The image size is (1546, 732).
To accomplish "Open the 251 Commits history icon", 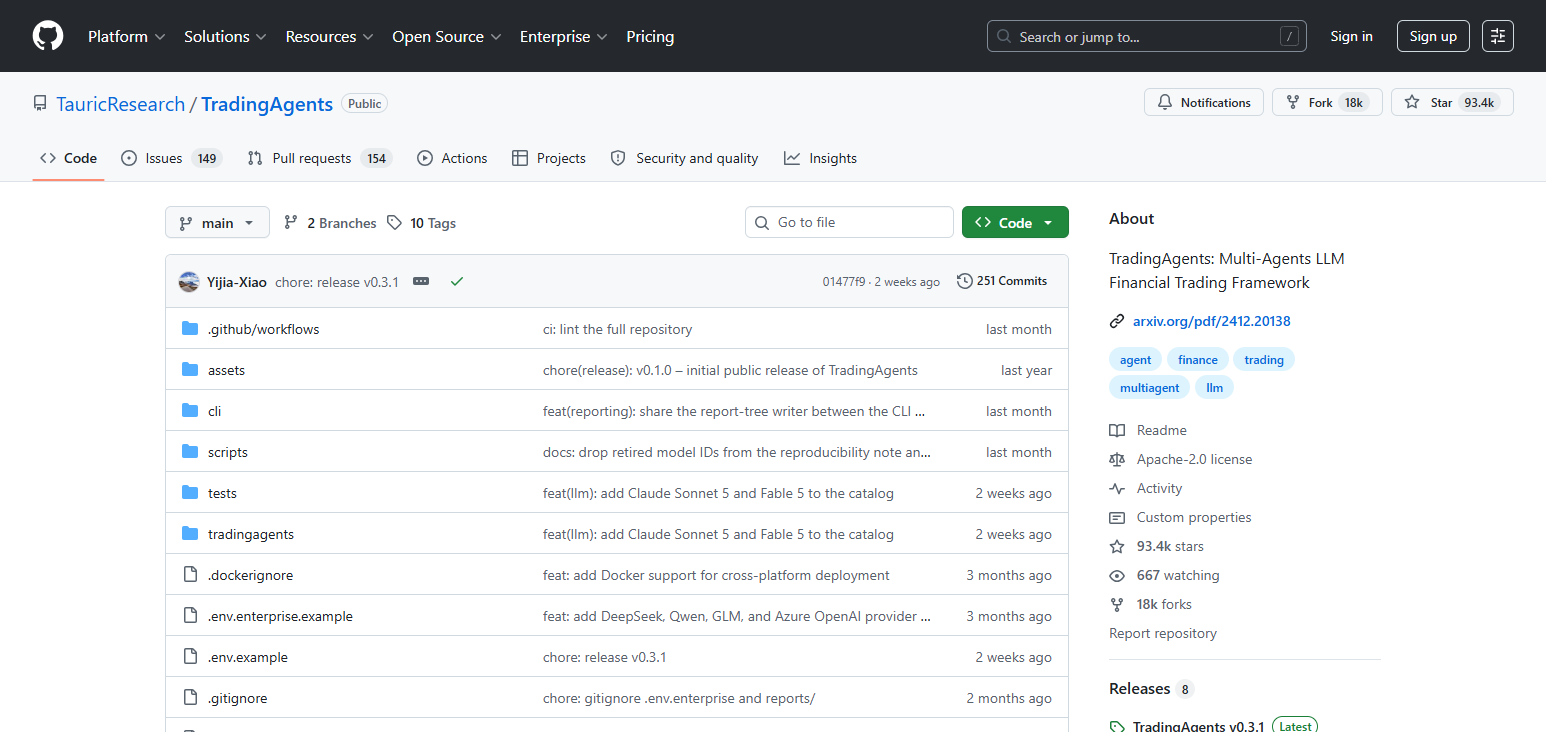I will pos(964,281).
